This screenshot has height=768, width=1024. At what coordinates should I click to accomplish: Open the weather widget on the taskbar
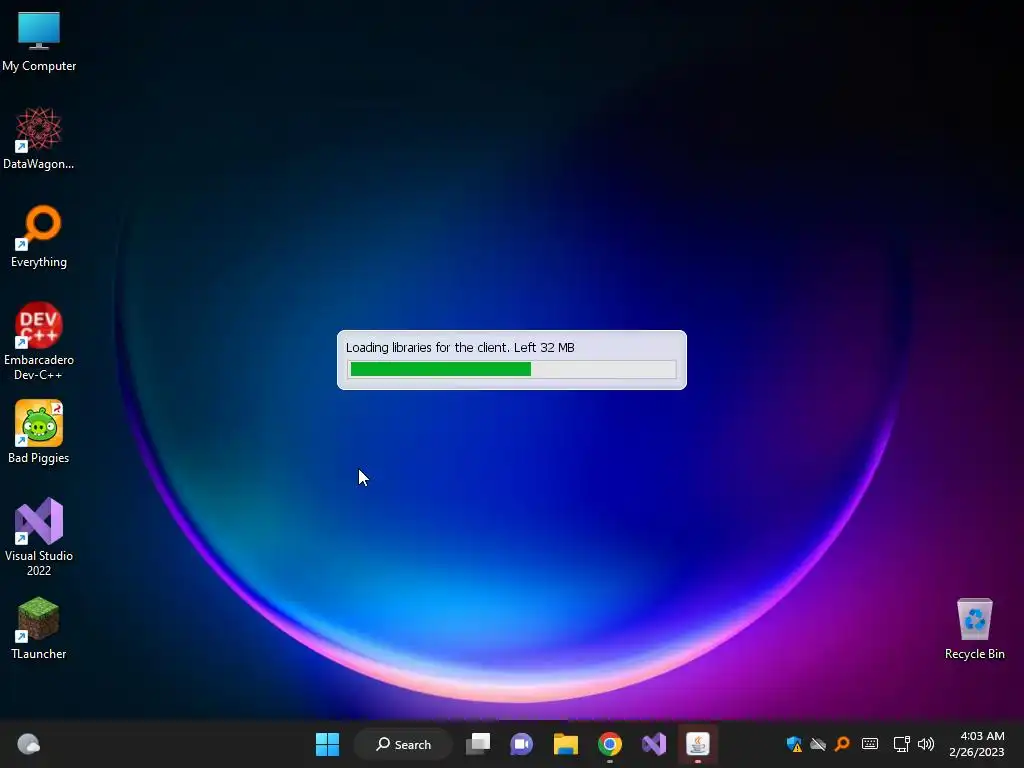28,744
